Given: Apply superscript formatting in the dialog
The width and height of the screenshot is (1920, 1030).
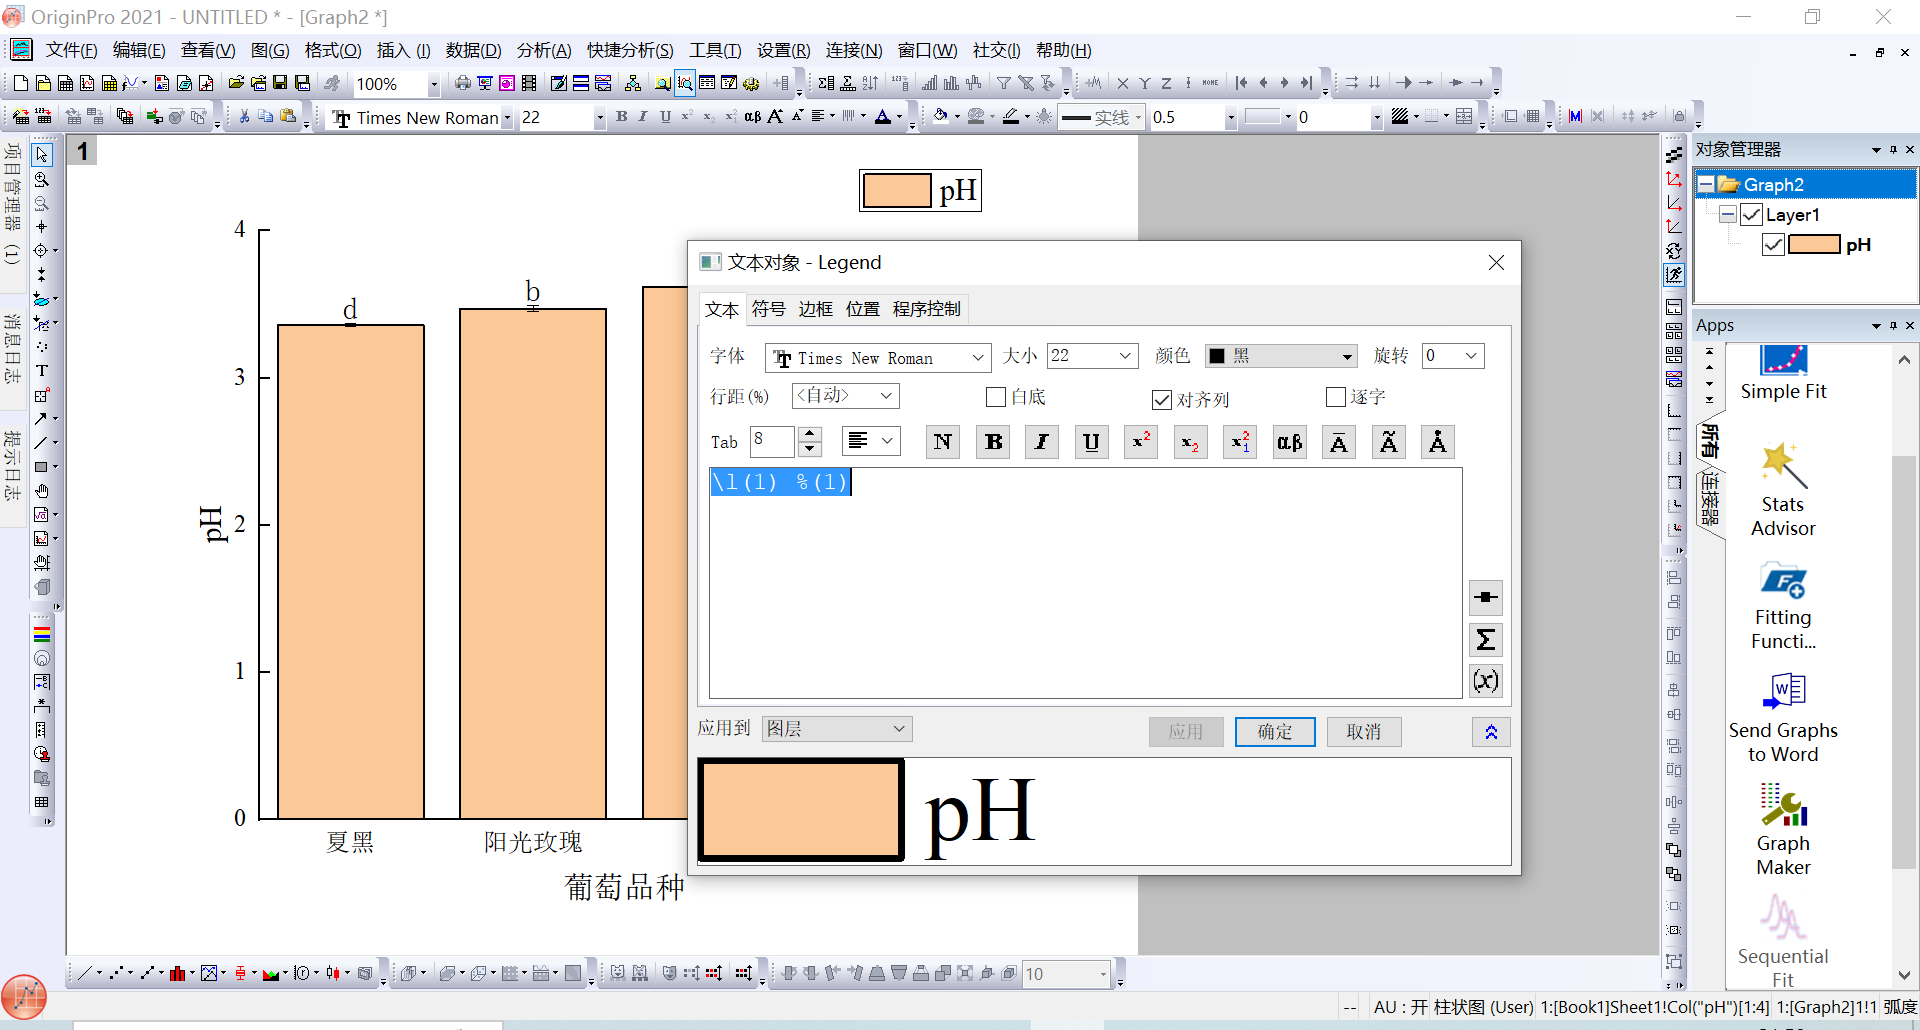Looking at the screenshot, I should [1141, 442].
